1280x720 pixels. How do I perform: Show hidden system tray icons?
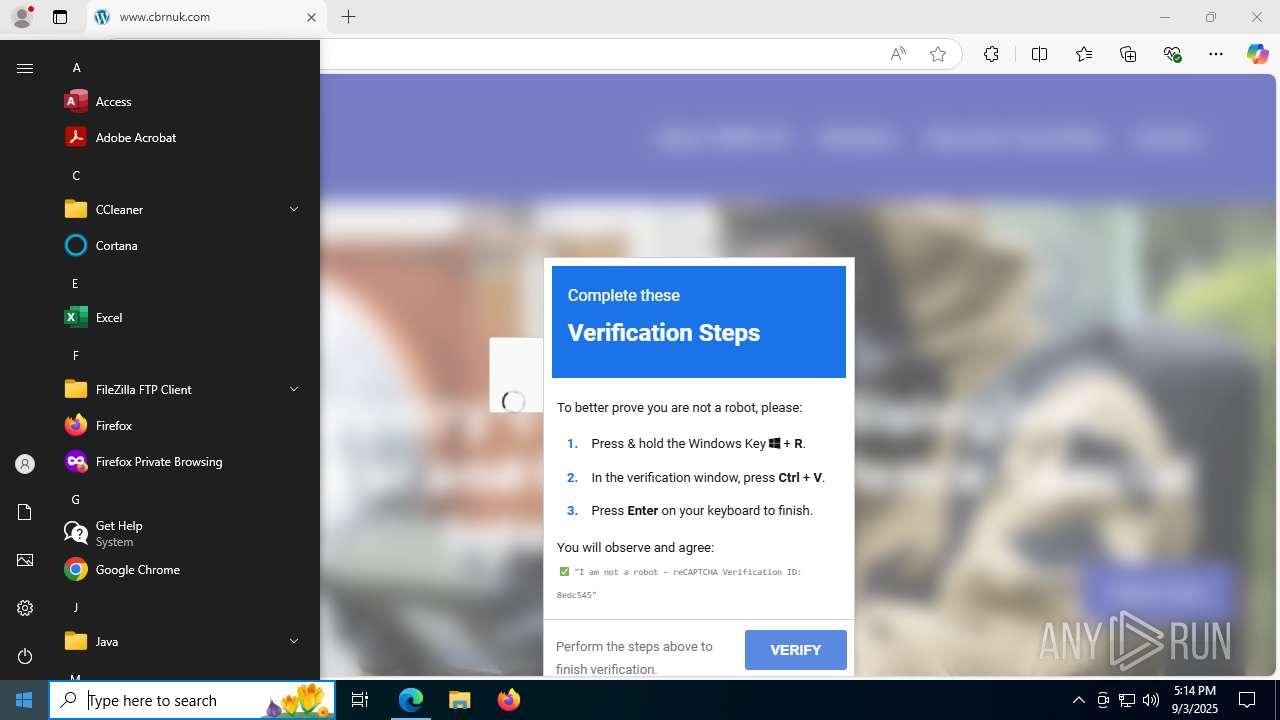[x=1078, y=700]
